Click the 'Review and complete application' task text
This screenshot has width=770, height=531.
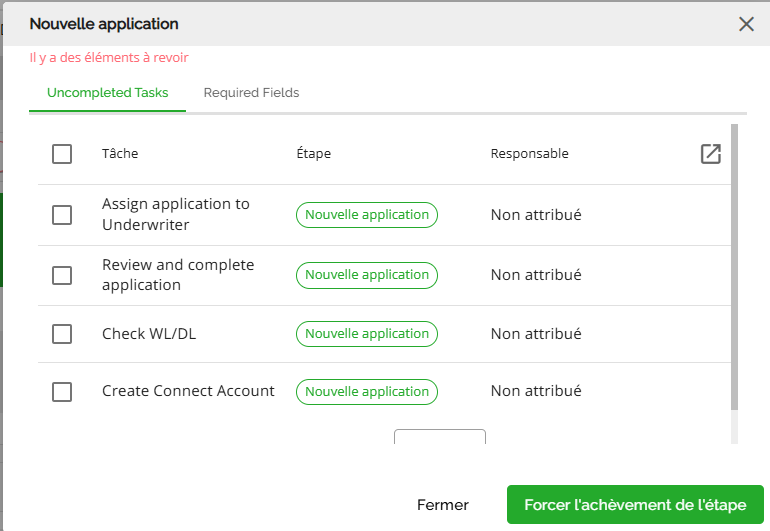(178, 275)
